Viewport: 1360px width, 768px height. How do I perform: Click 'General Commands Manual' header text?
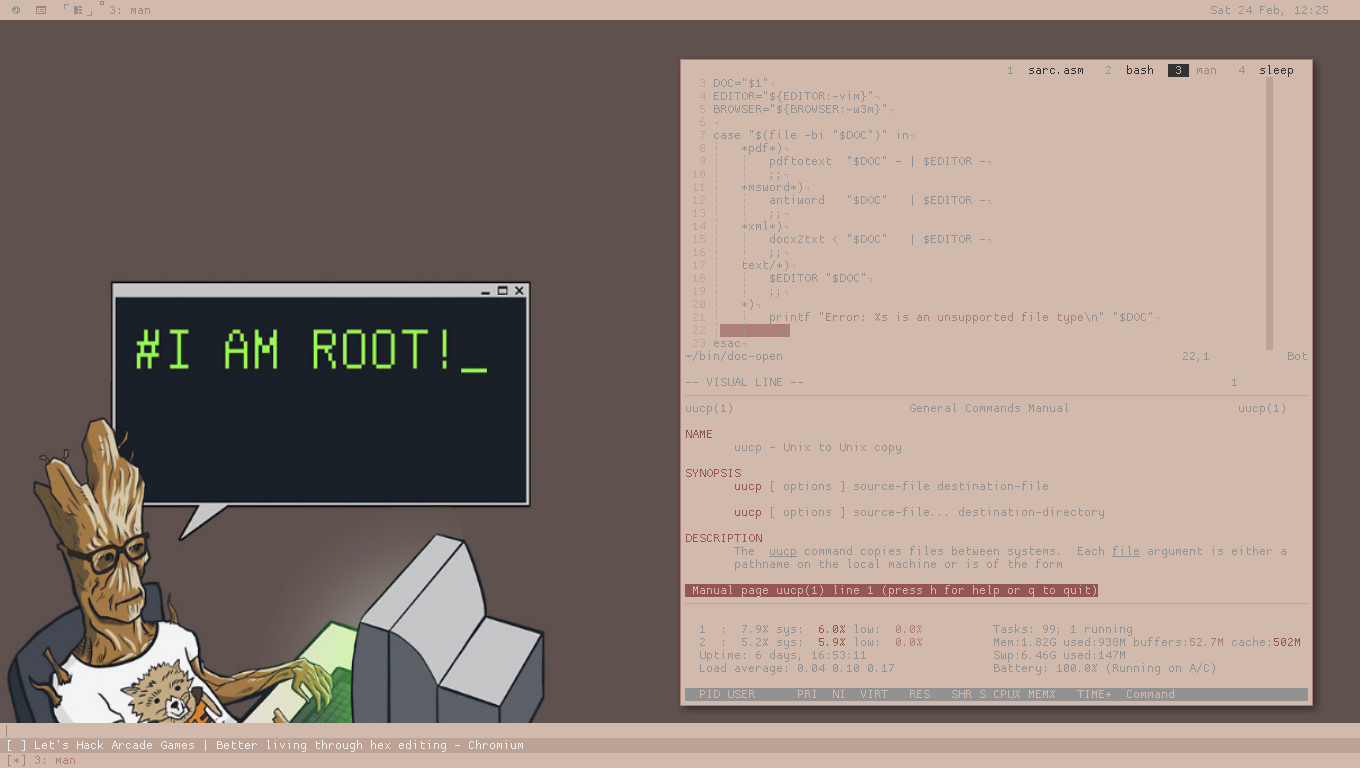989,408
